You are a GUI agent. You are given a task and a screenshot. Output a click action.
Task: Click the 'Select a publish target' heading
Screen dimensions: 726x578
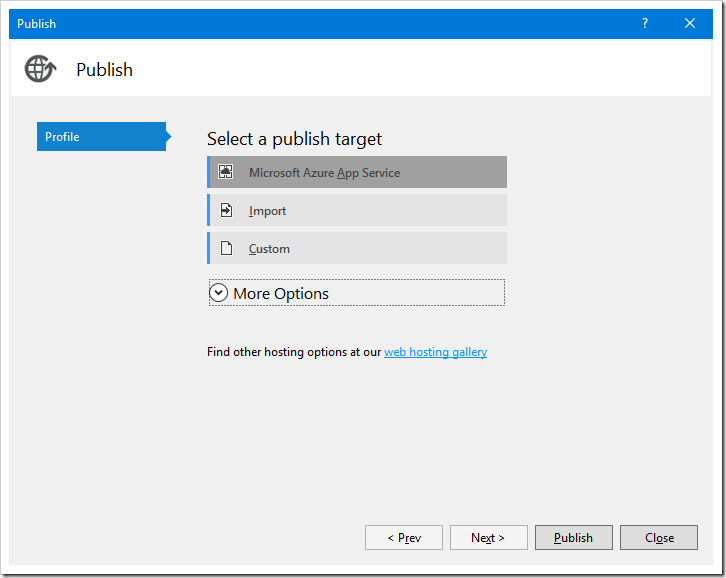coord(294,139)
